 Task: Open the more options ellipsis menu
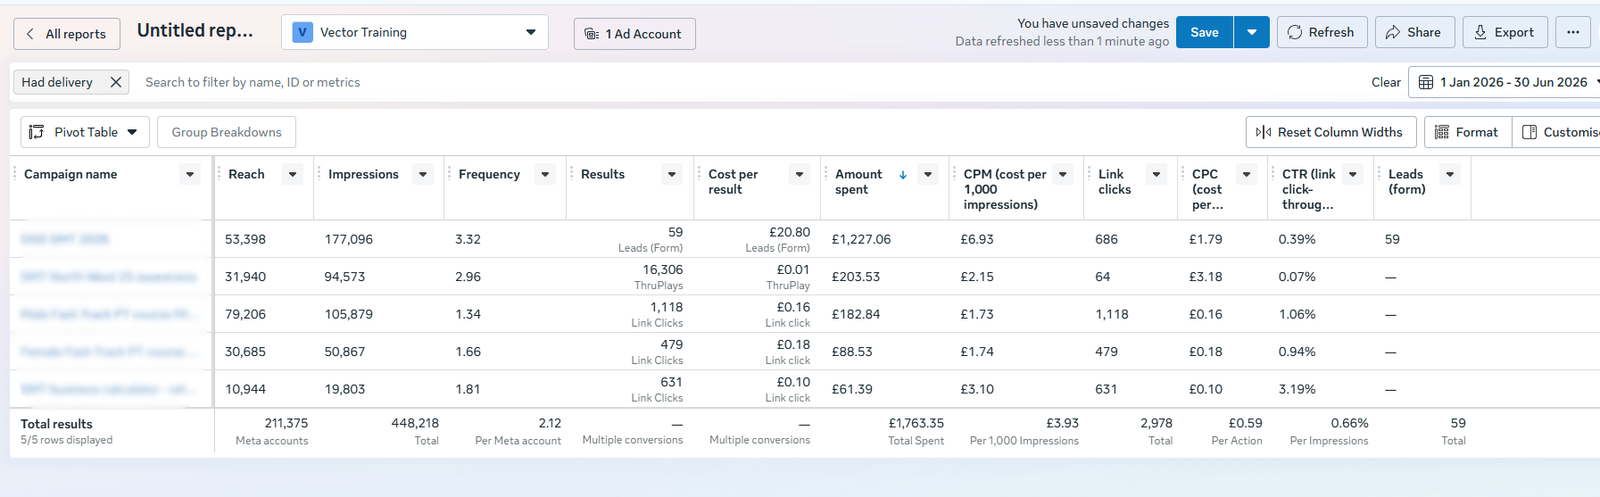(x=1573, y=32)
